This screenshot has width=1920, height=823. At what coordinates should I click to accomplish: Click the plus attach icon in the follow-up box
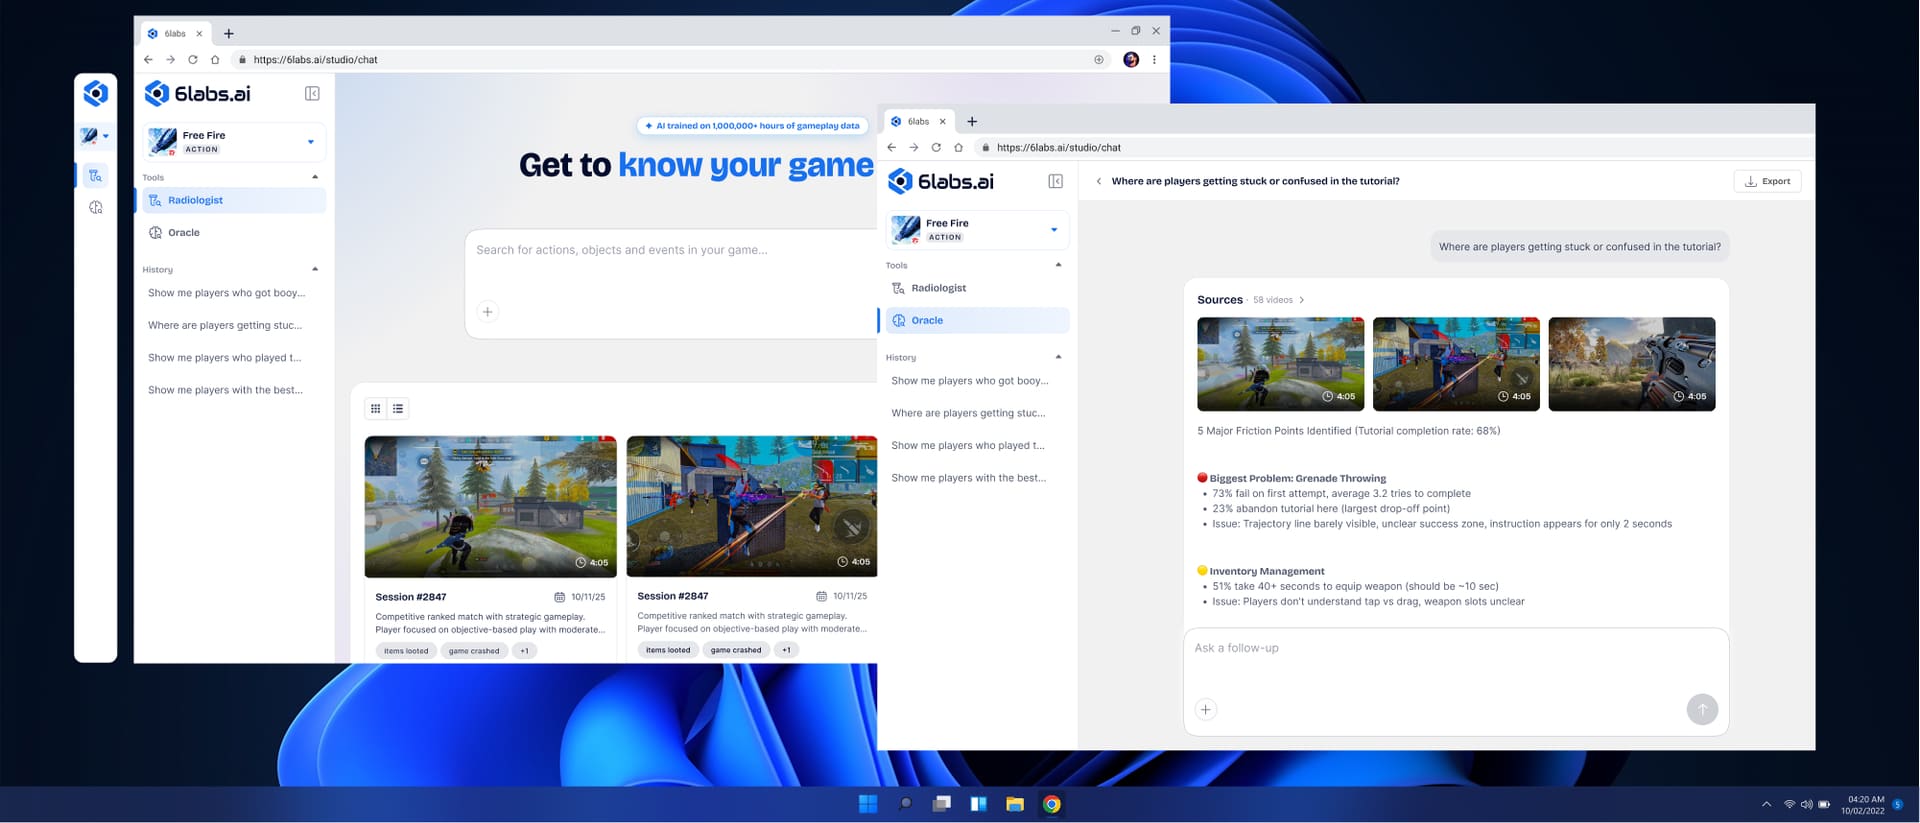1206,710
